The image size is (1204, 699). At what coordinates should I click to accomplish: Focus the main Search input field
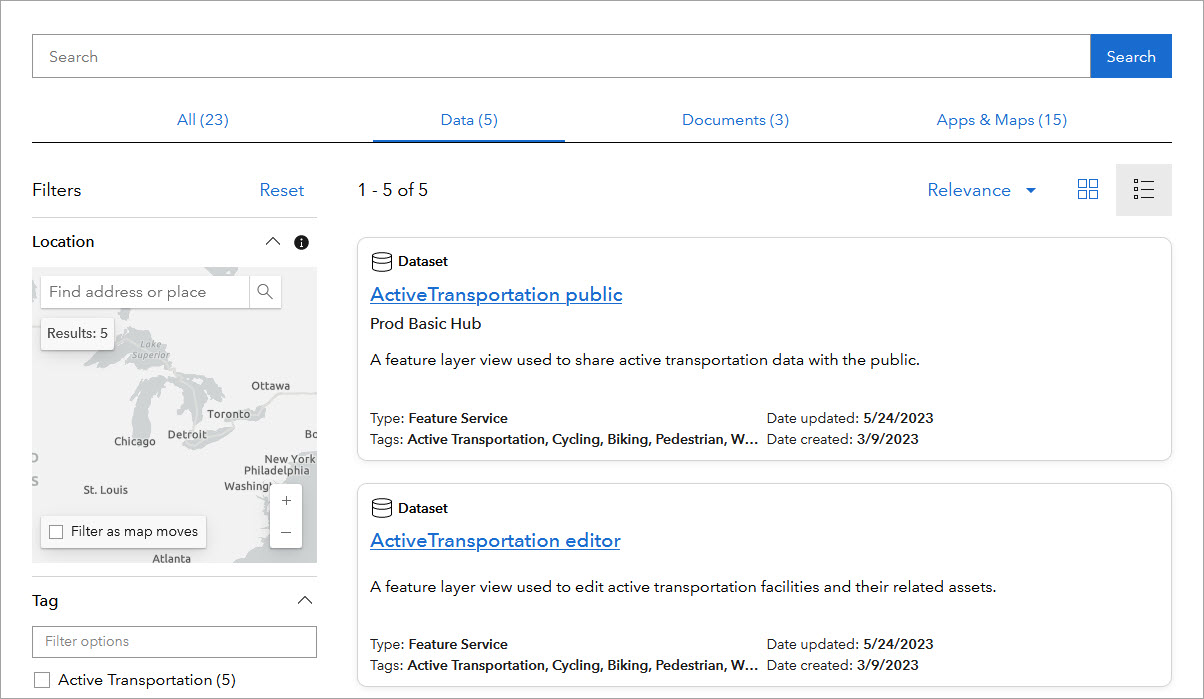point(561,56)
